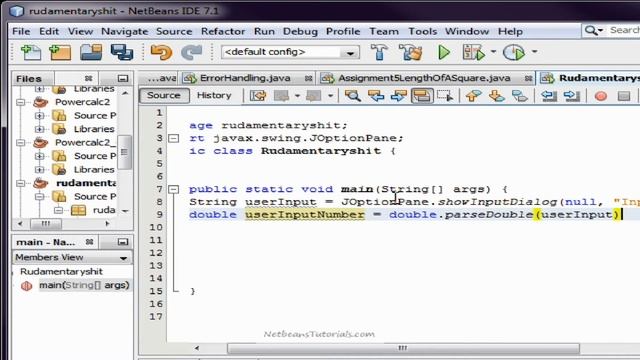The image size is (640, 360).
Task: Open the Debug menu
Action: point(300,31)
